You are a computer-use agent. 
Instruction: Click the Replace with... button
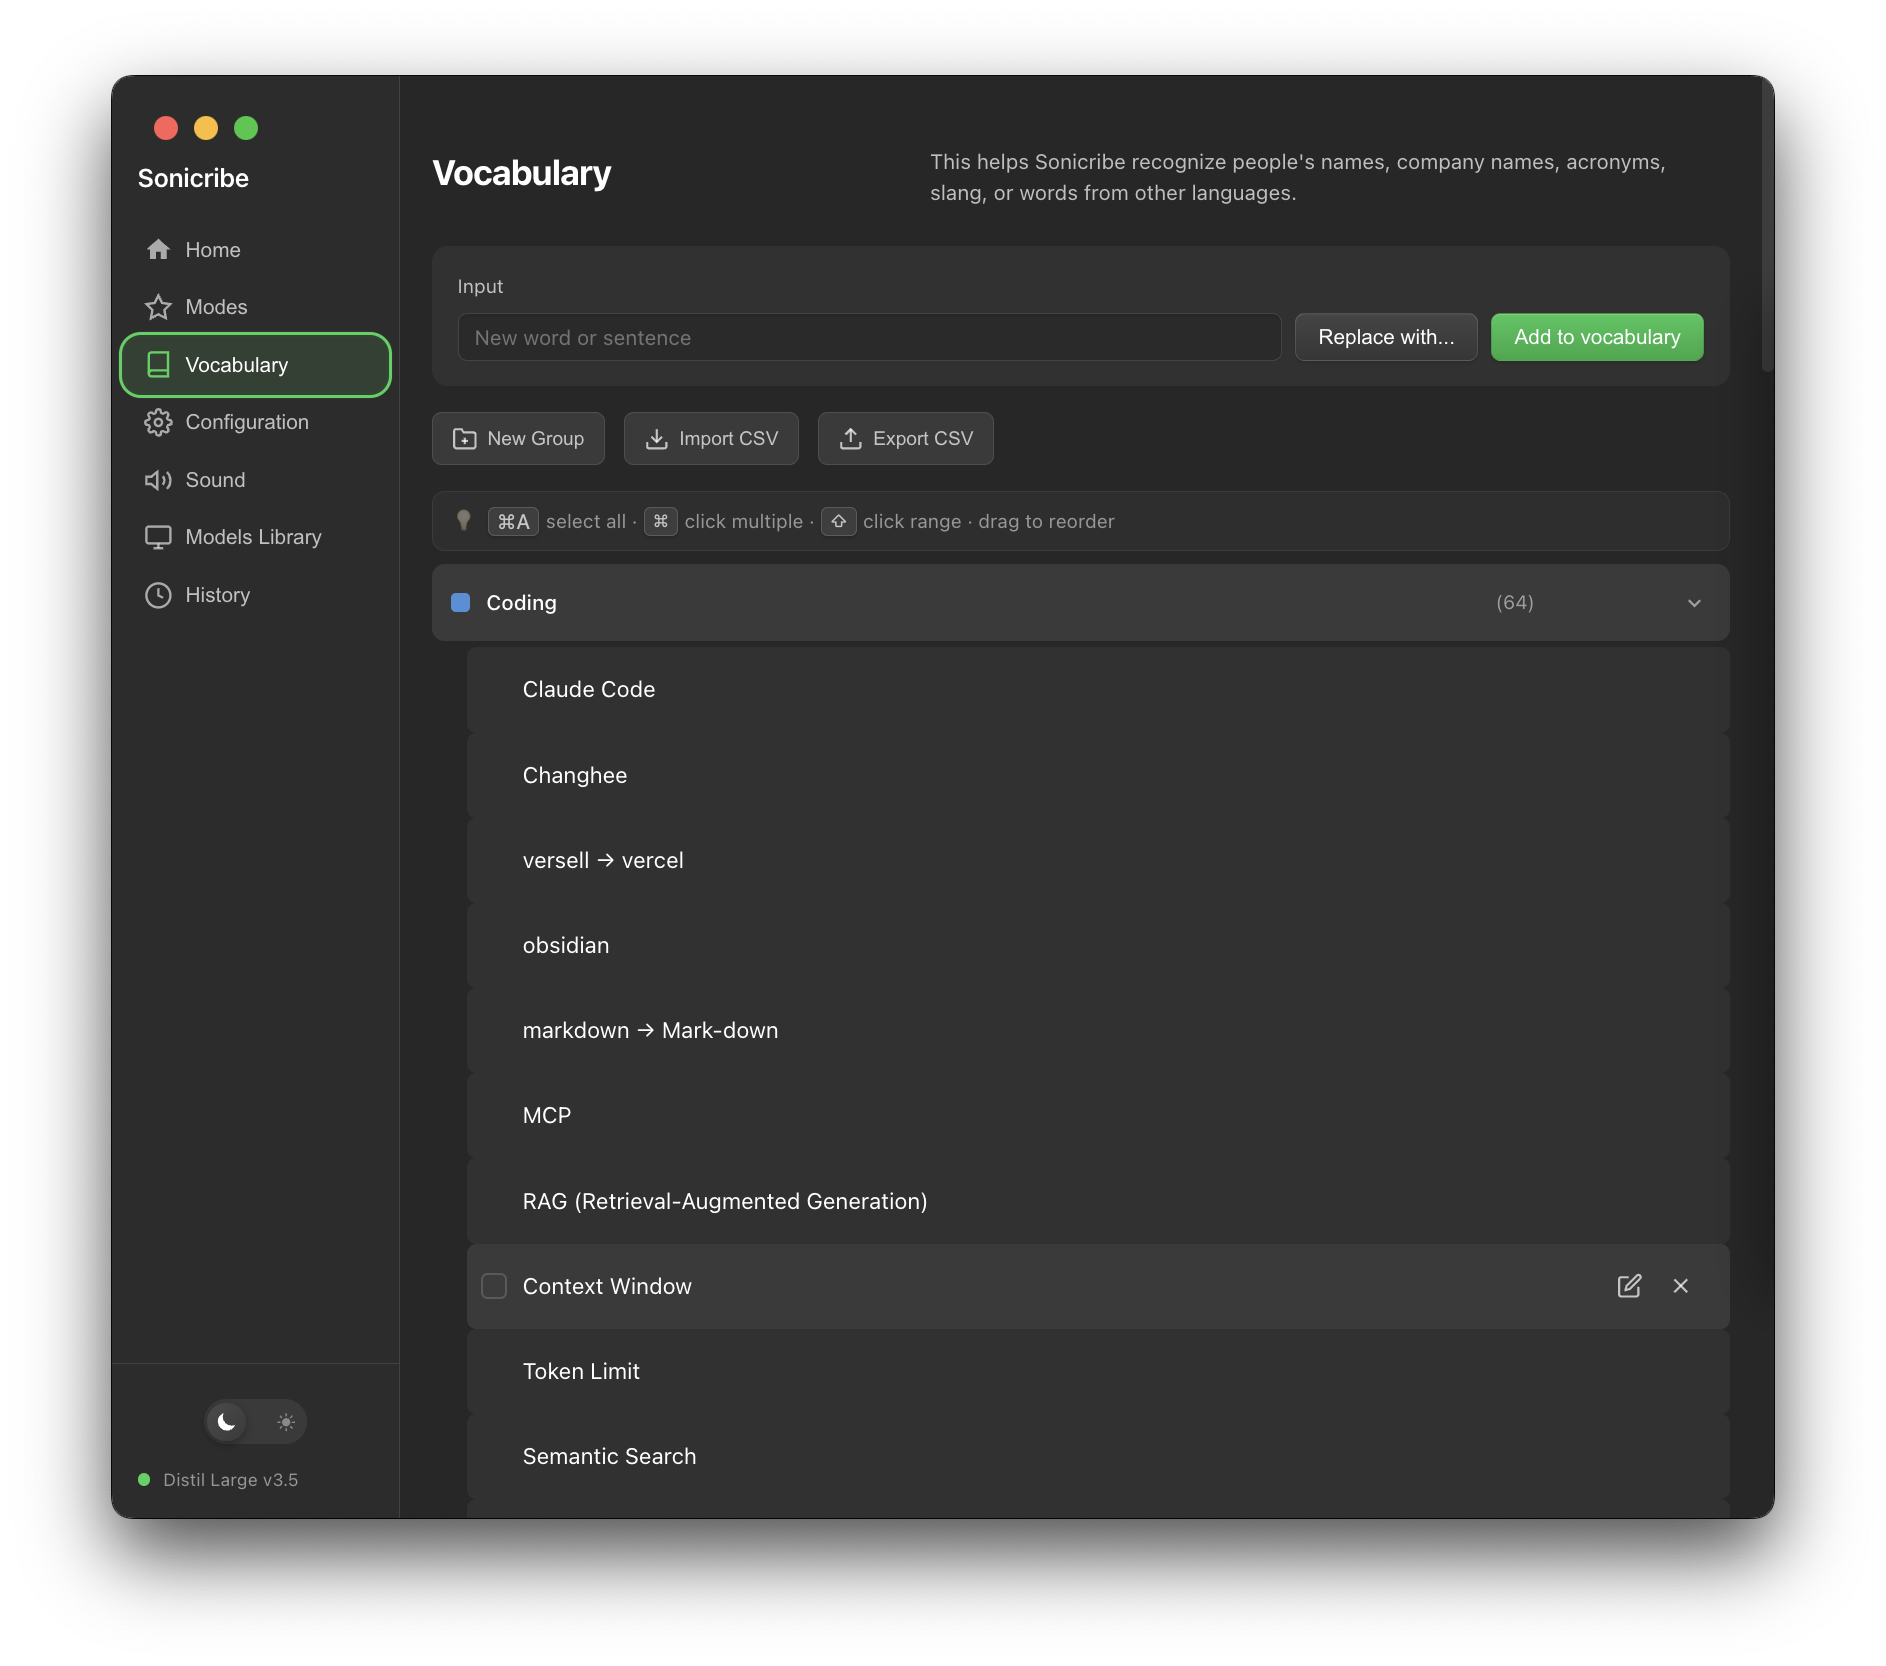click(1386, 337)
